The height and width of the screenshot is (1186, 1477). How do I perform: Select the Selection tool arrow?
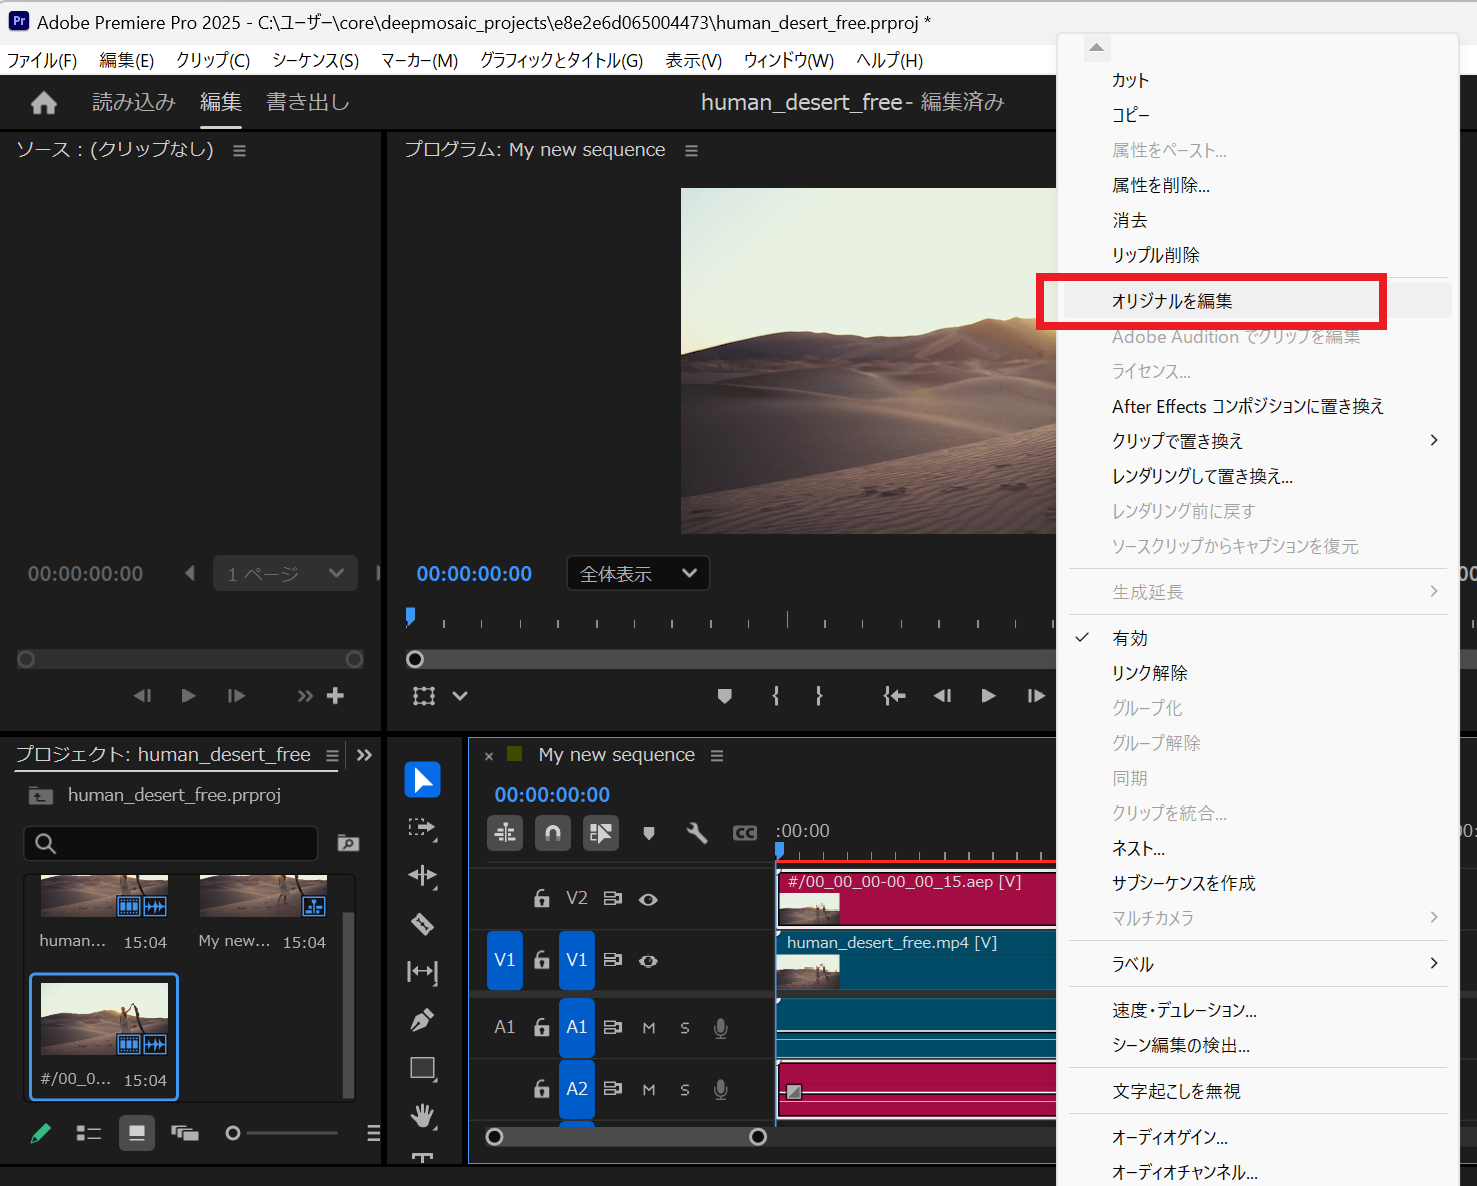[x=422, y=780]
